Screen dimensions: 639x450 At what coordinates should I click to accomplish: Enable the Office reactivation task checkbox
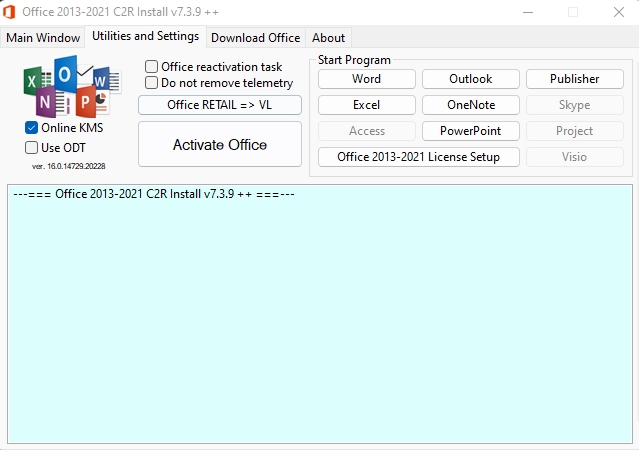tap(152, 67)
